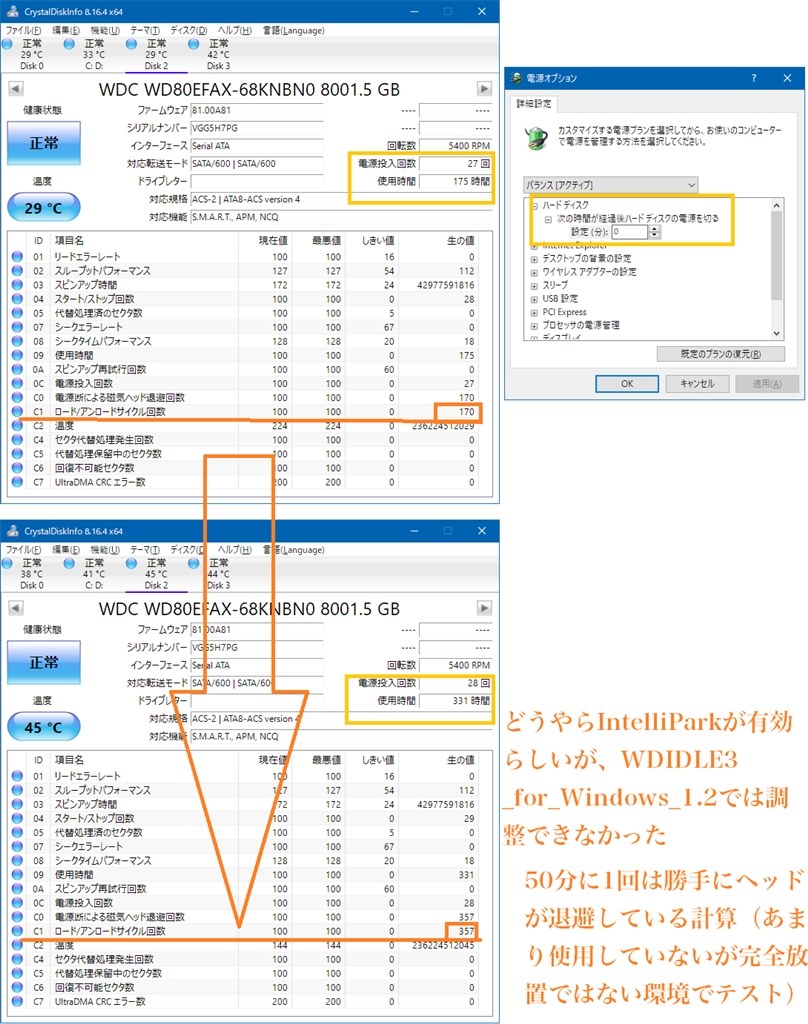Viewport: 808px width, 1024px height.
Task: Click the キャンセル button
Action: [697, 383]
